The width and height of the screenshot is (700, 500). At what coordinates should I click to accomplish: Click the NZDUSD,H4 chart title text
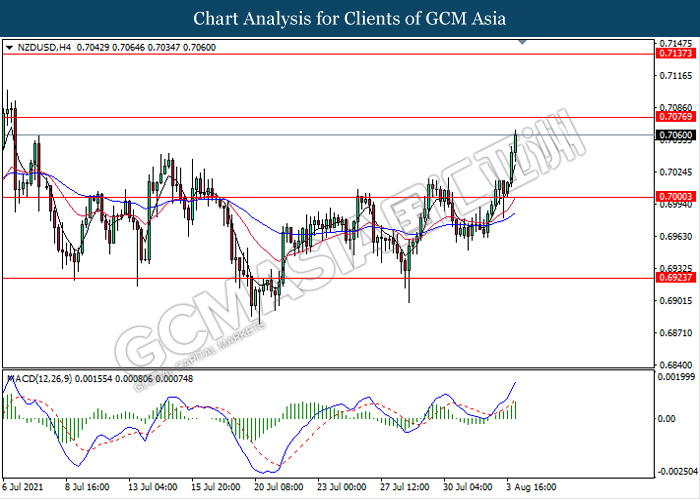click(x=44, y=47)
